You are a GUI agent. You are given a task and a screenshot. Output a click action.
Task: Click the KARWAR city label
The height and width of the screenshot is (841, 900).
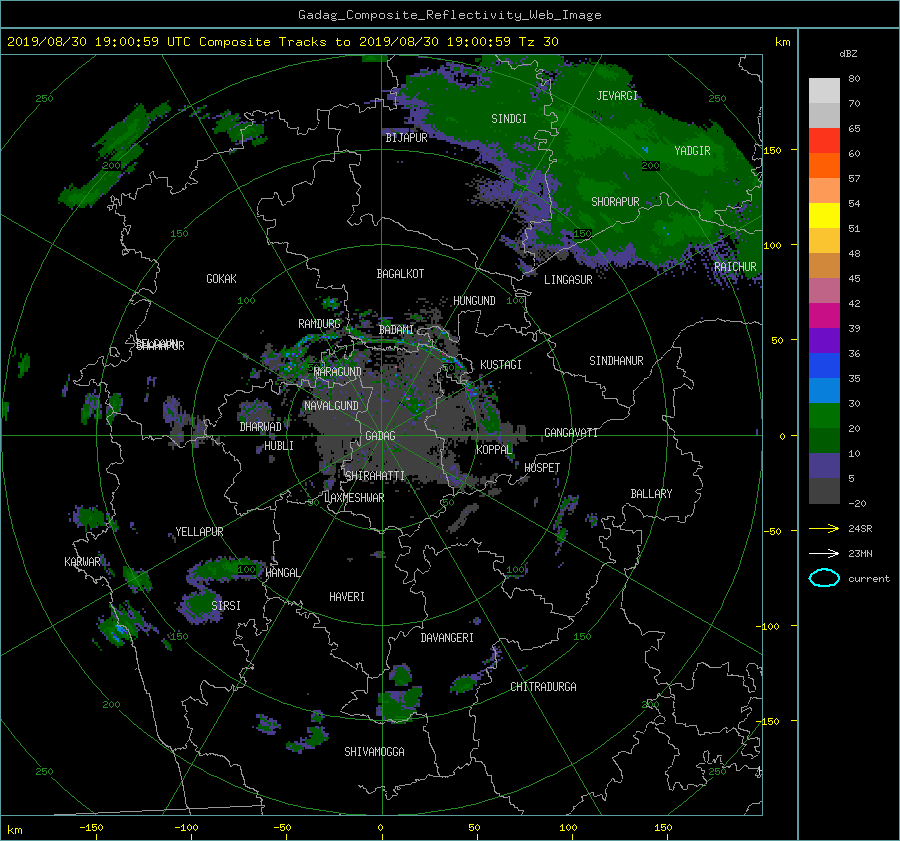coord(82,562)
